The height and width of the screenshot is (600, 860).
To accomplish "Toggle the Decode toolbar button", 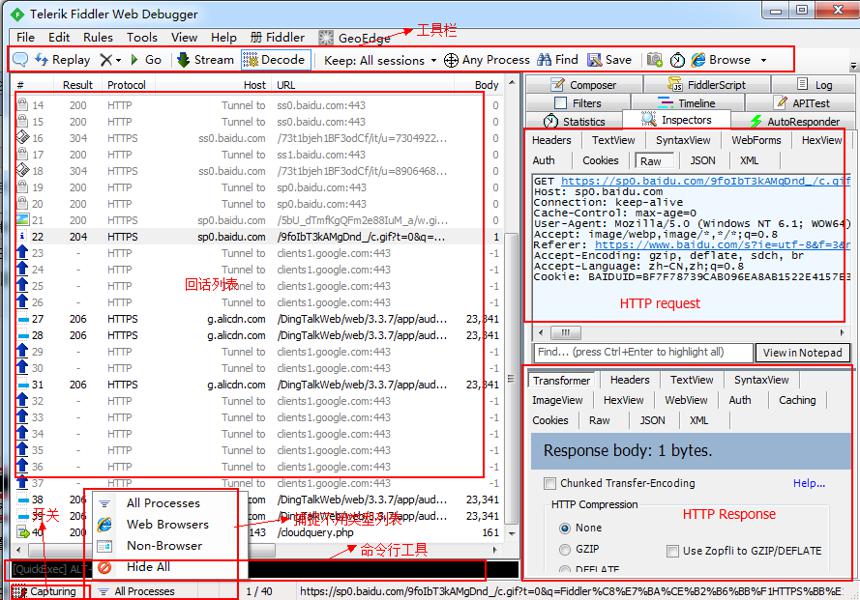I will tap(276, 60).
